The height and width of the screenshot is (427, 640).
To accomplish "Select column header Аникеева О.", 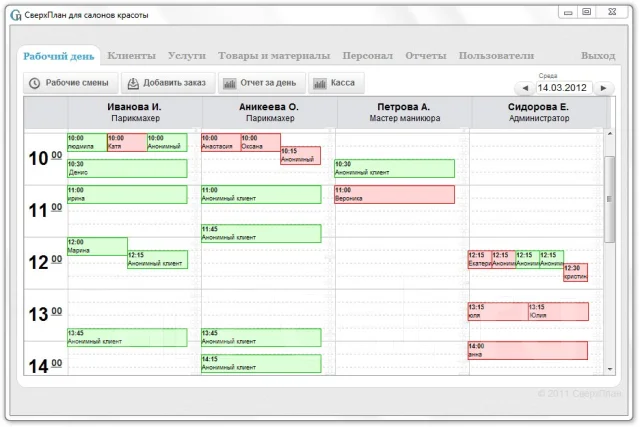I will (269, 112).
